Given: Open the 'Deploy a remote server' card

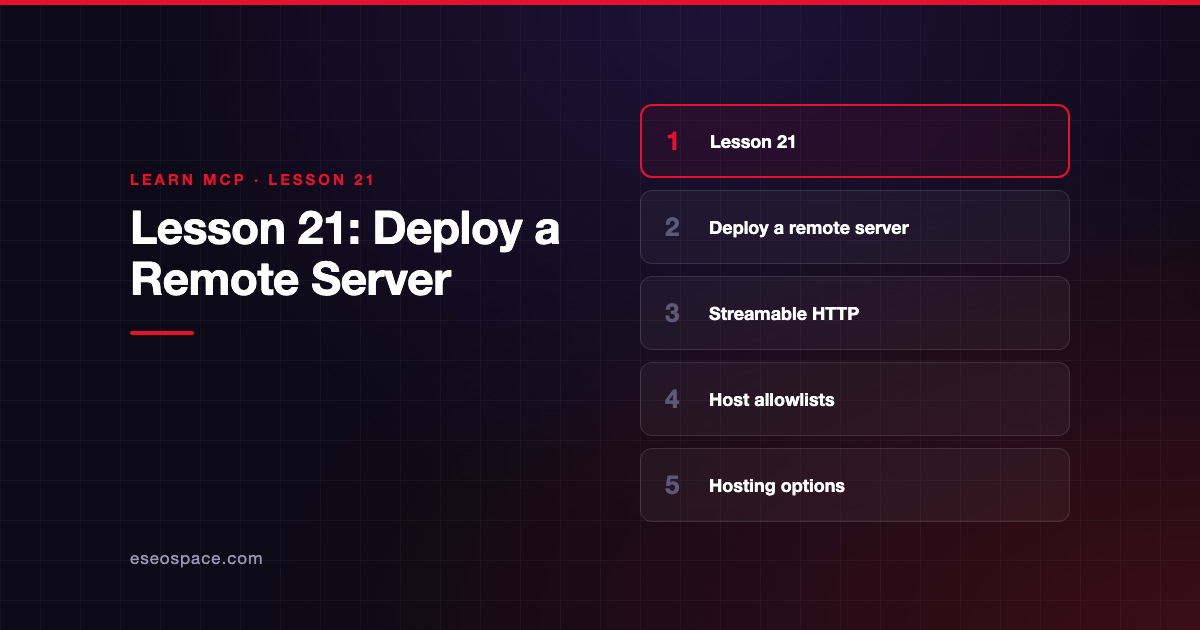Looking at the screenshot, I should point(855,227).
